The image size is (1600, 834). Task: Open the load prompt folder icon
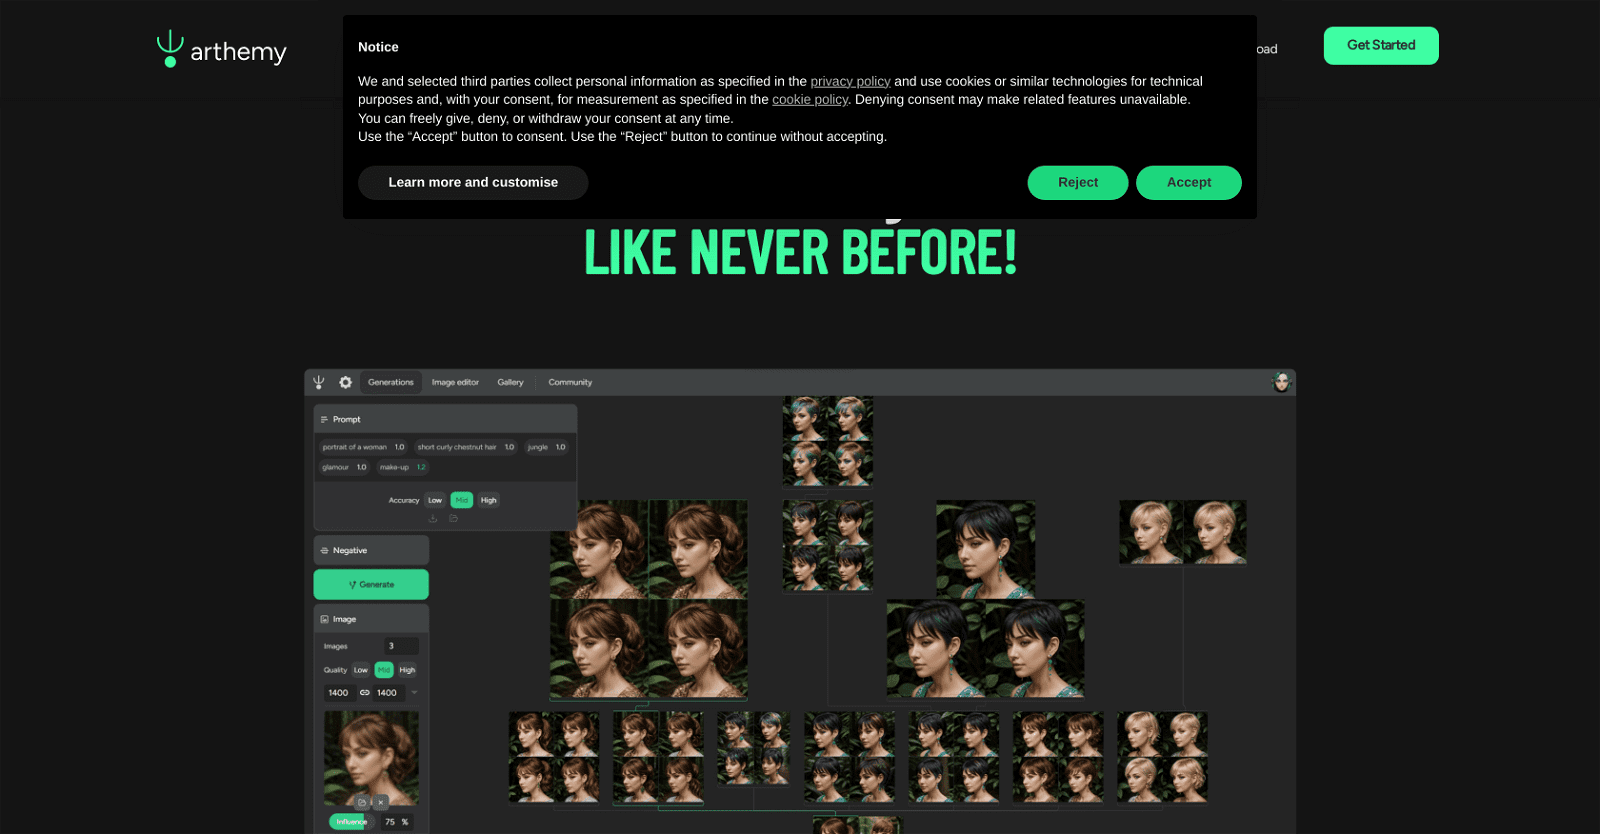coord(453,519)
